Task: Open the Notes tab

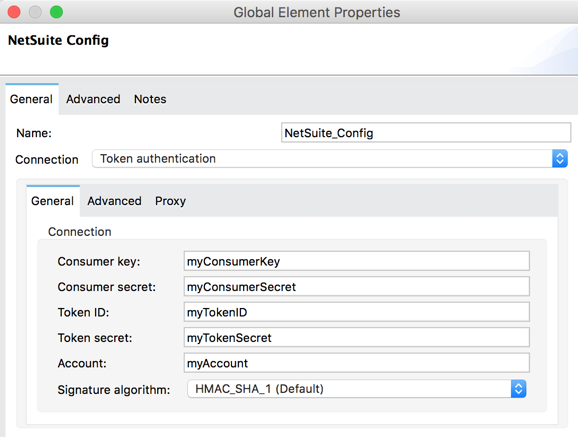Action: pos(150,99)
